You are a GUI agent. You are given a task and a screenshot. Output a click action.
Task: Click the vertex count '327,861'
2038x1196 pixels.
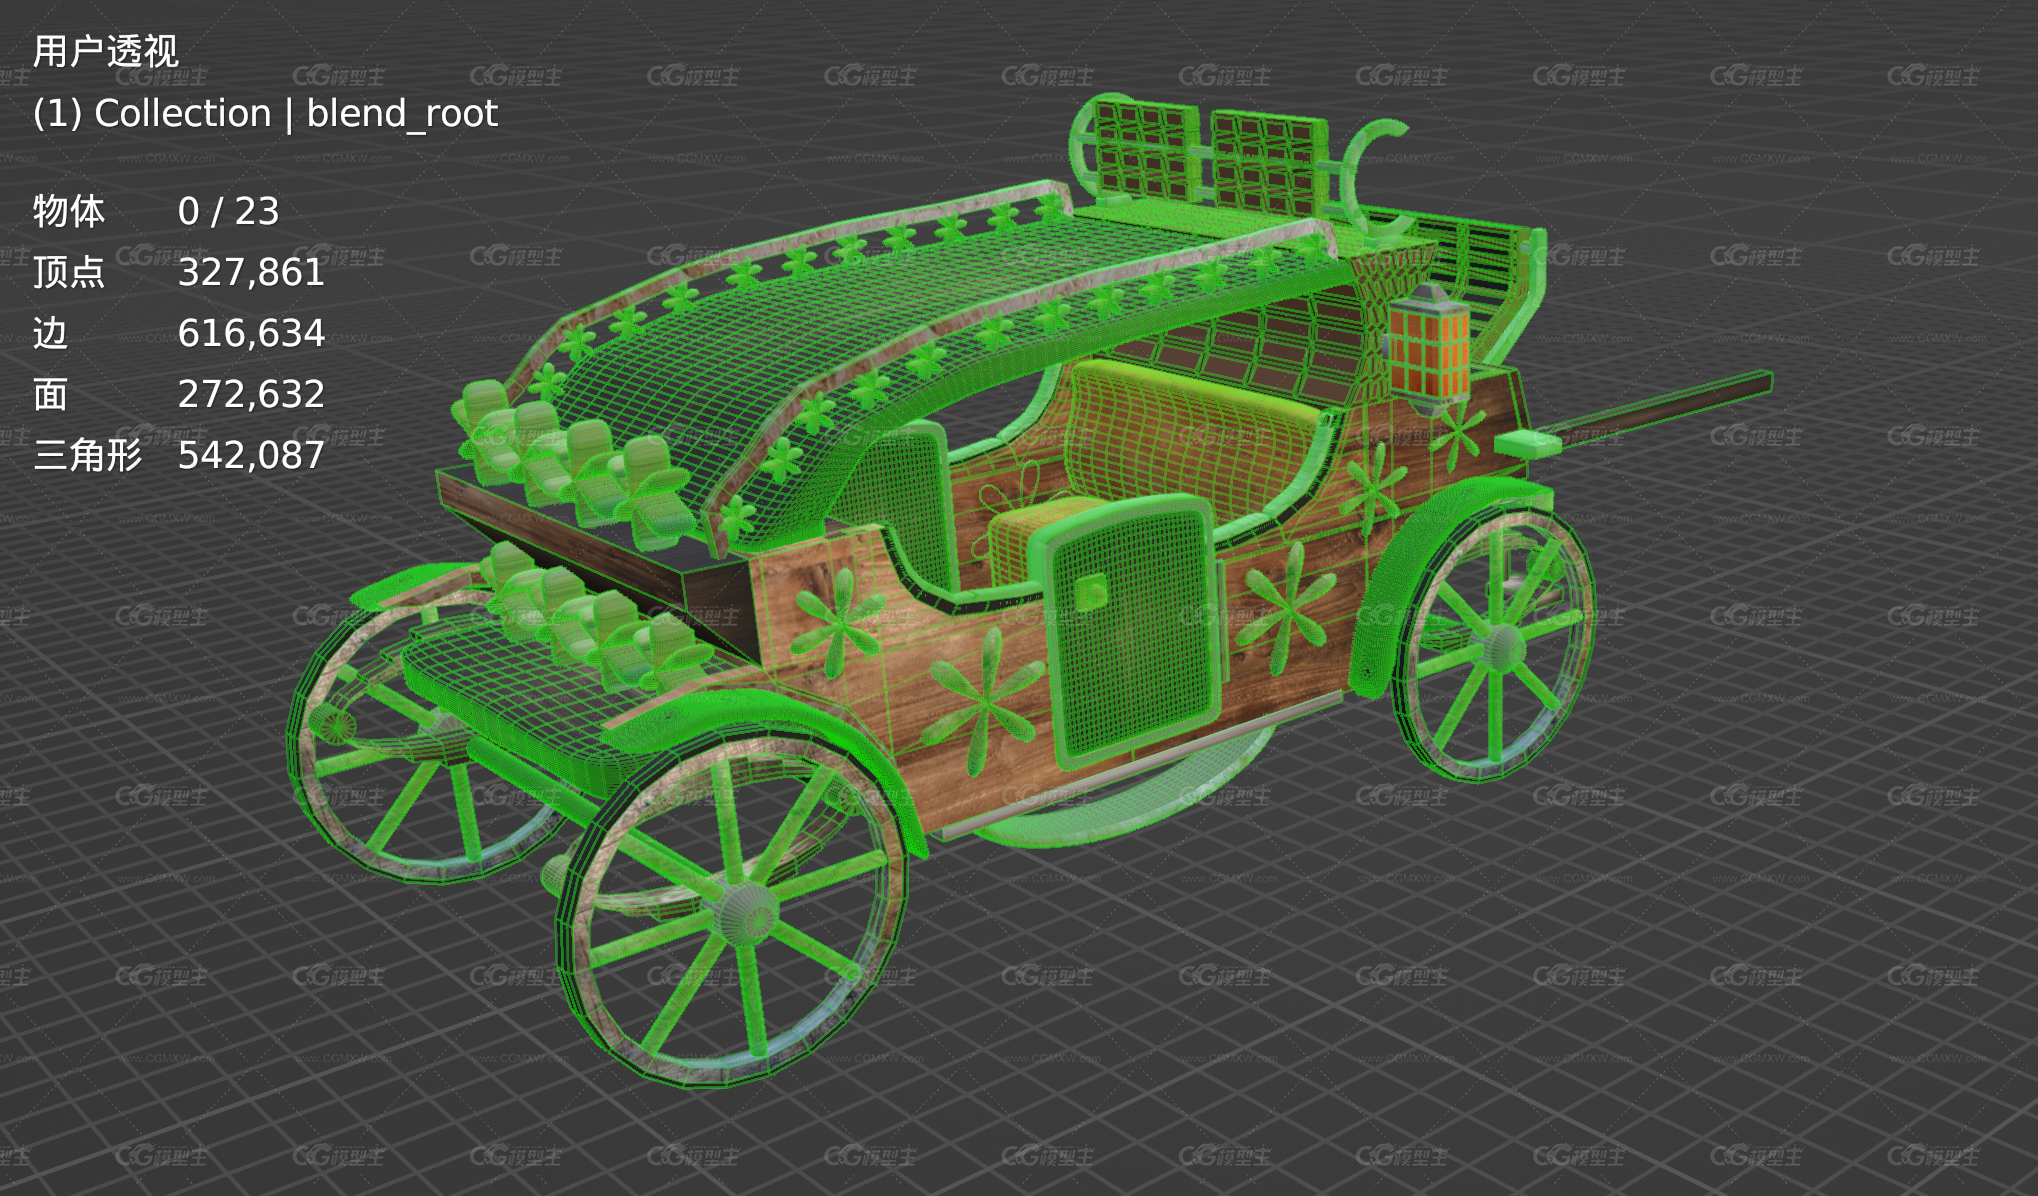point(251,272)
